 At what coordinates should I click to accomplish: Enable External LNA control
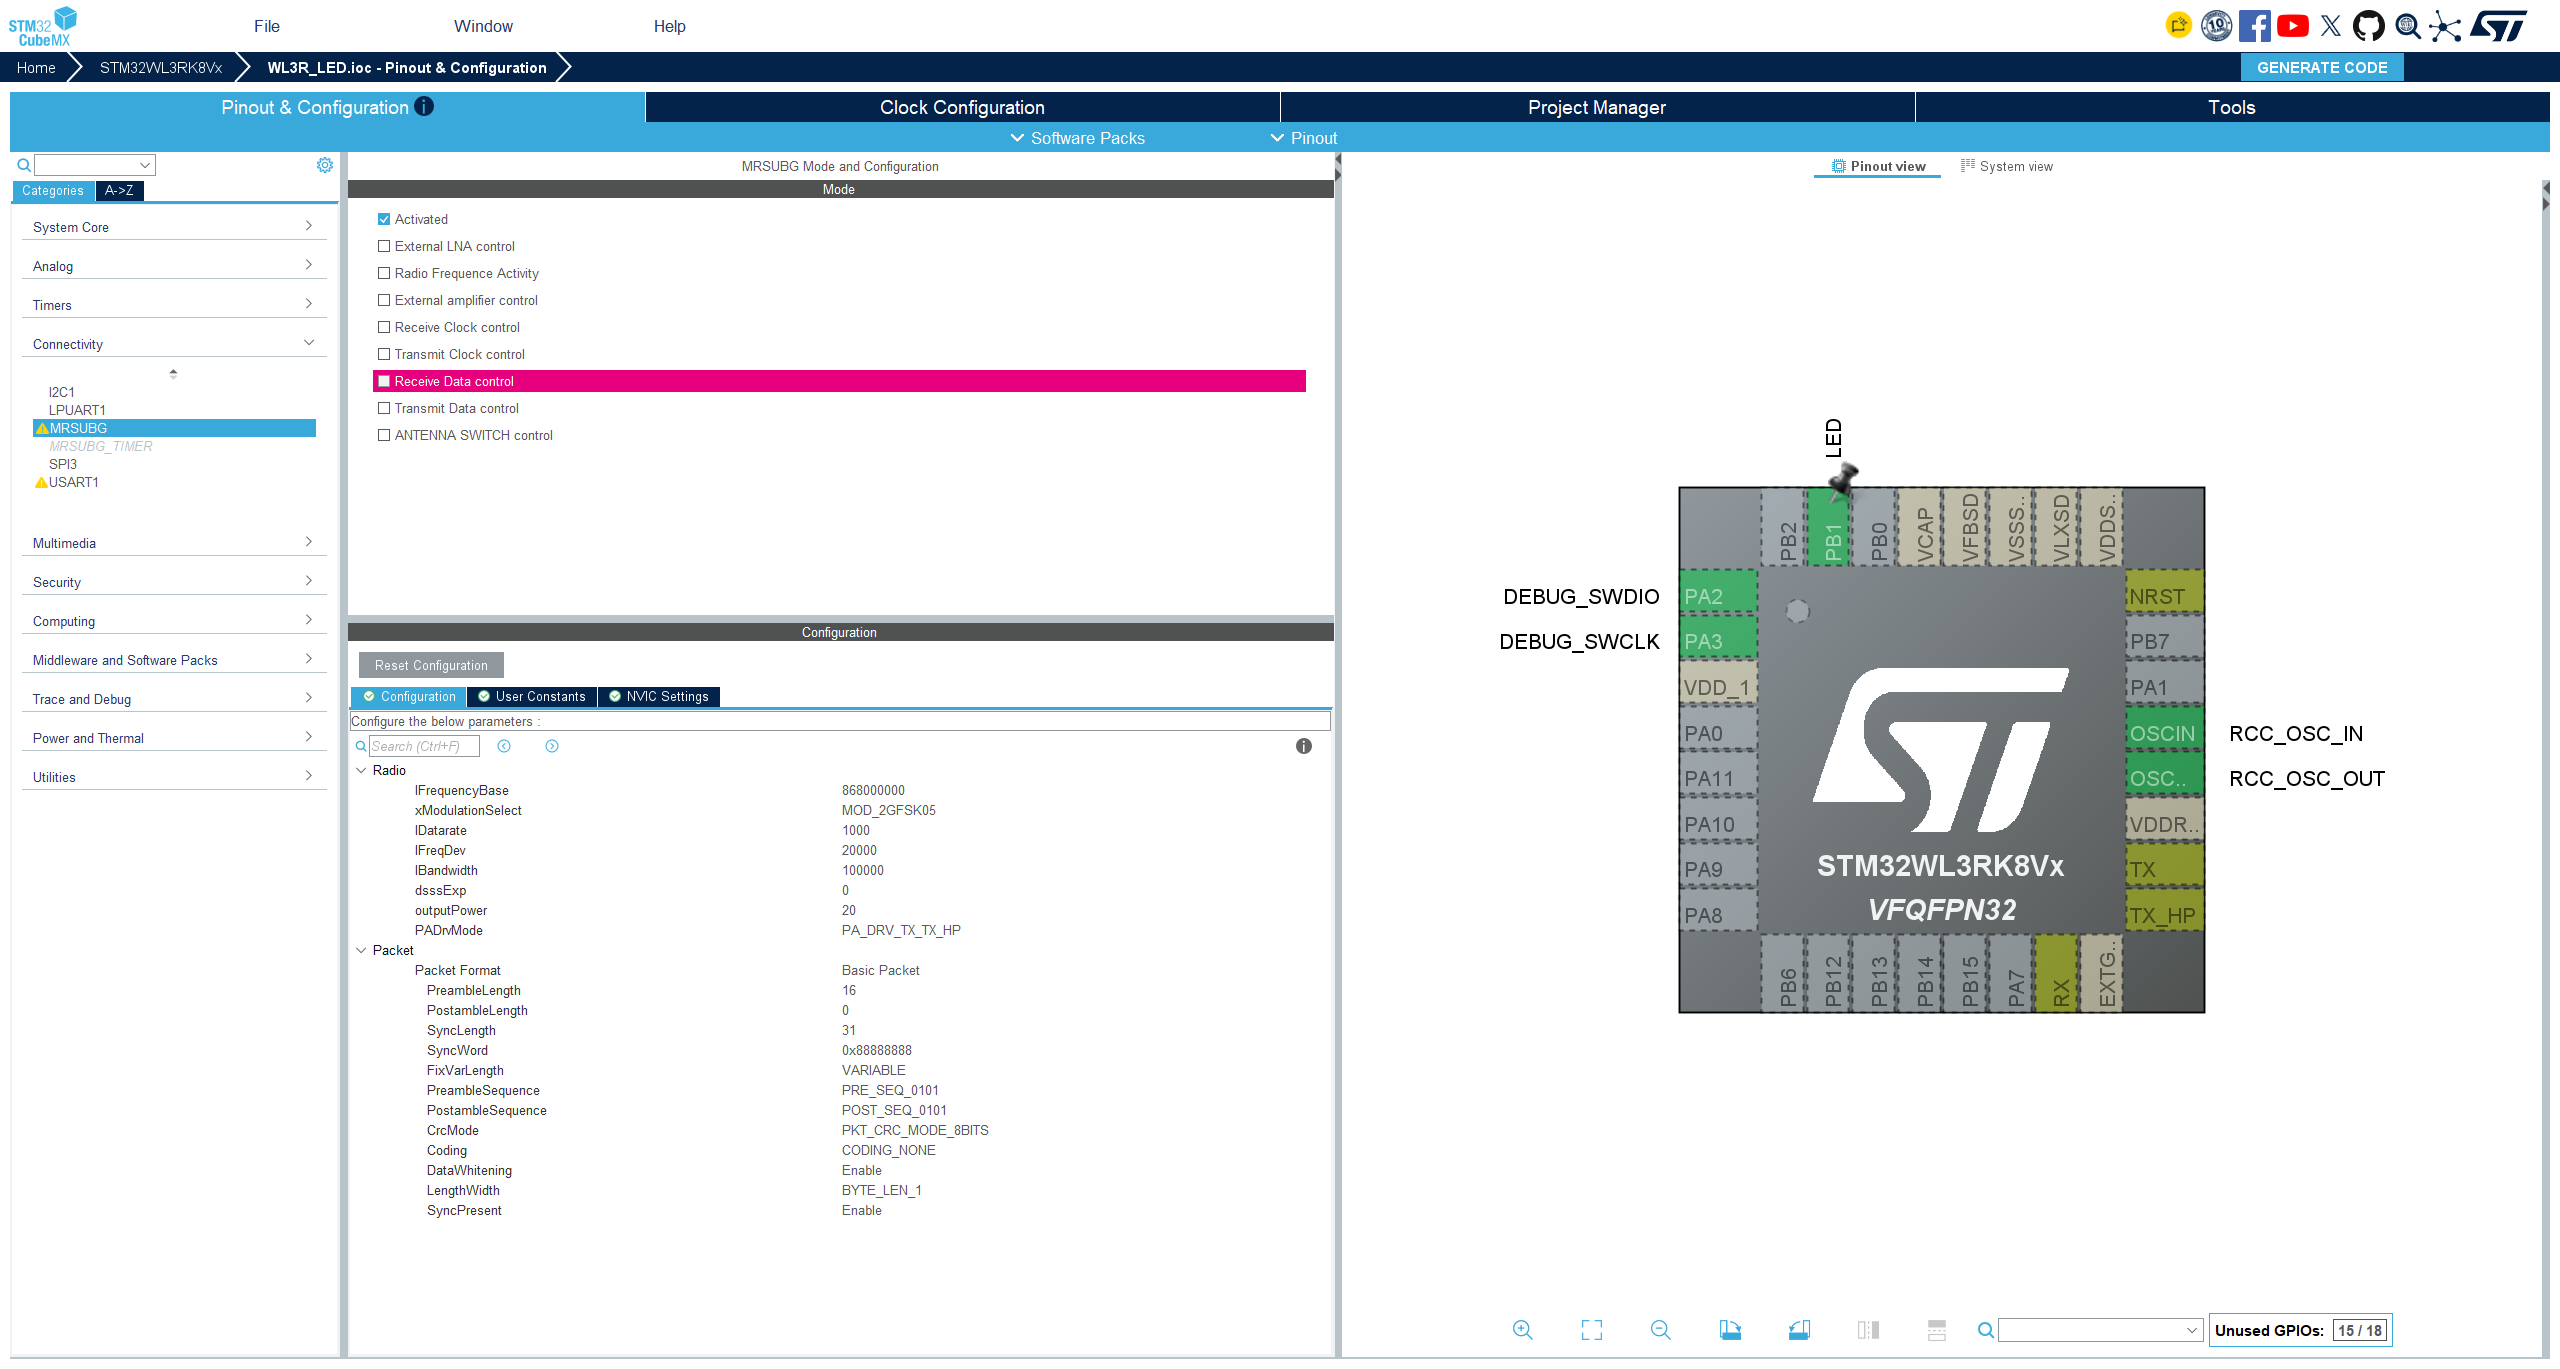pyautogui.click(x=384, y=246)
